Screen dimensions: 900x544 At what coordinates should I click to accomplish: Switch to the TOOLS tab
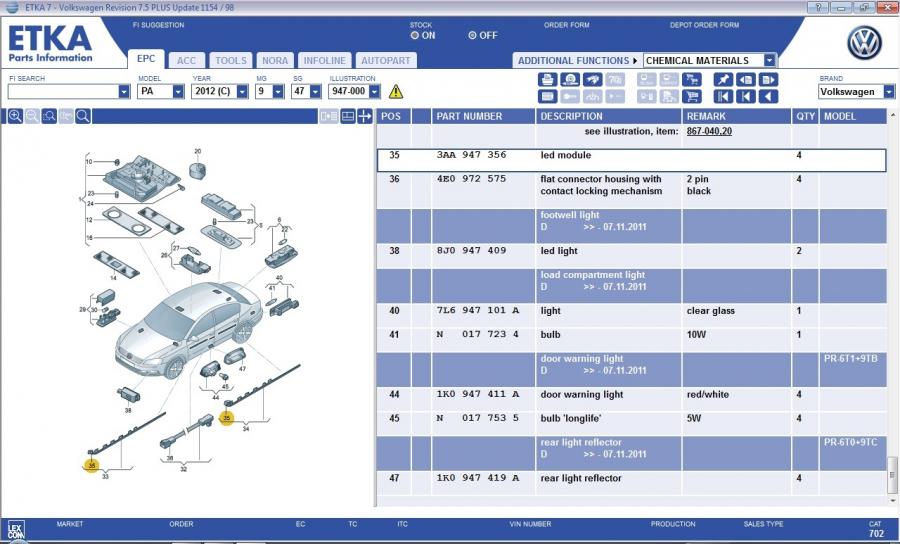[x=230, y=60]
